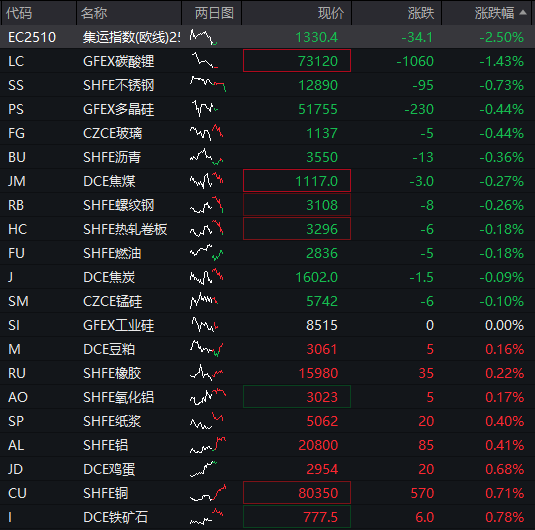This screenshot has width=535, height=530.
Task: Click the 5062 price value
Action: point(322,421)
